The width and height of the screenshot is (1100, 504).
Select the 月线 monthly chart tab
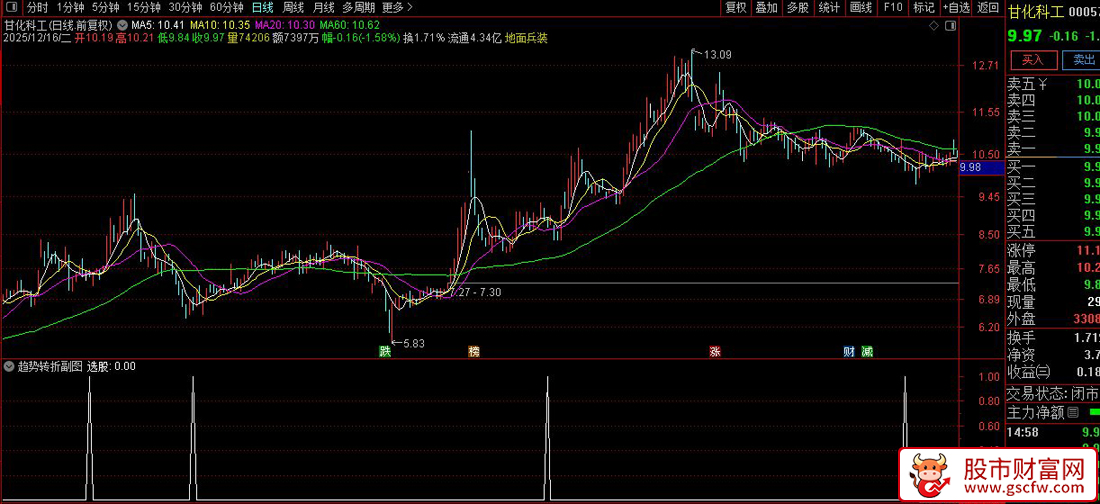pyautogui.click(x=323, y=8)
